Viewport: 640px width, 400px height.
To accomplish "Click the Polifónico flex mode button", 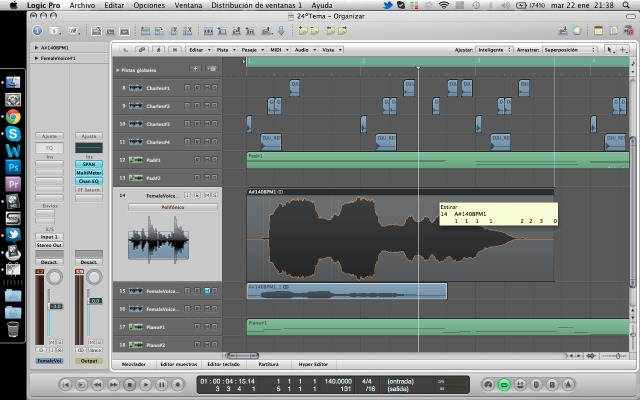I will click(173, 206).
